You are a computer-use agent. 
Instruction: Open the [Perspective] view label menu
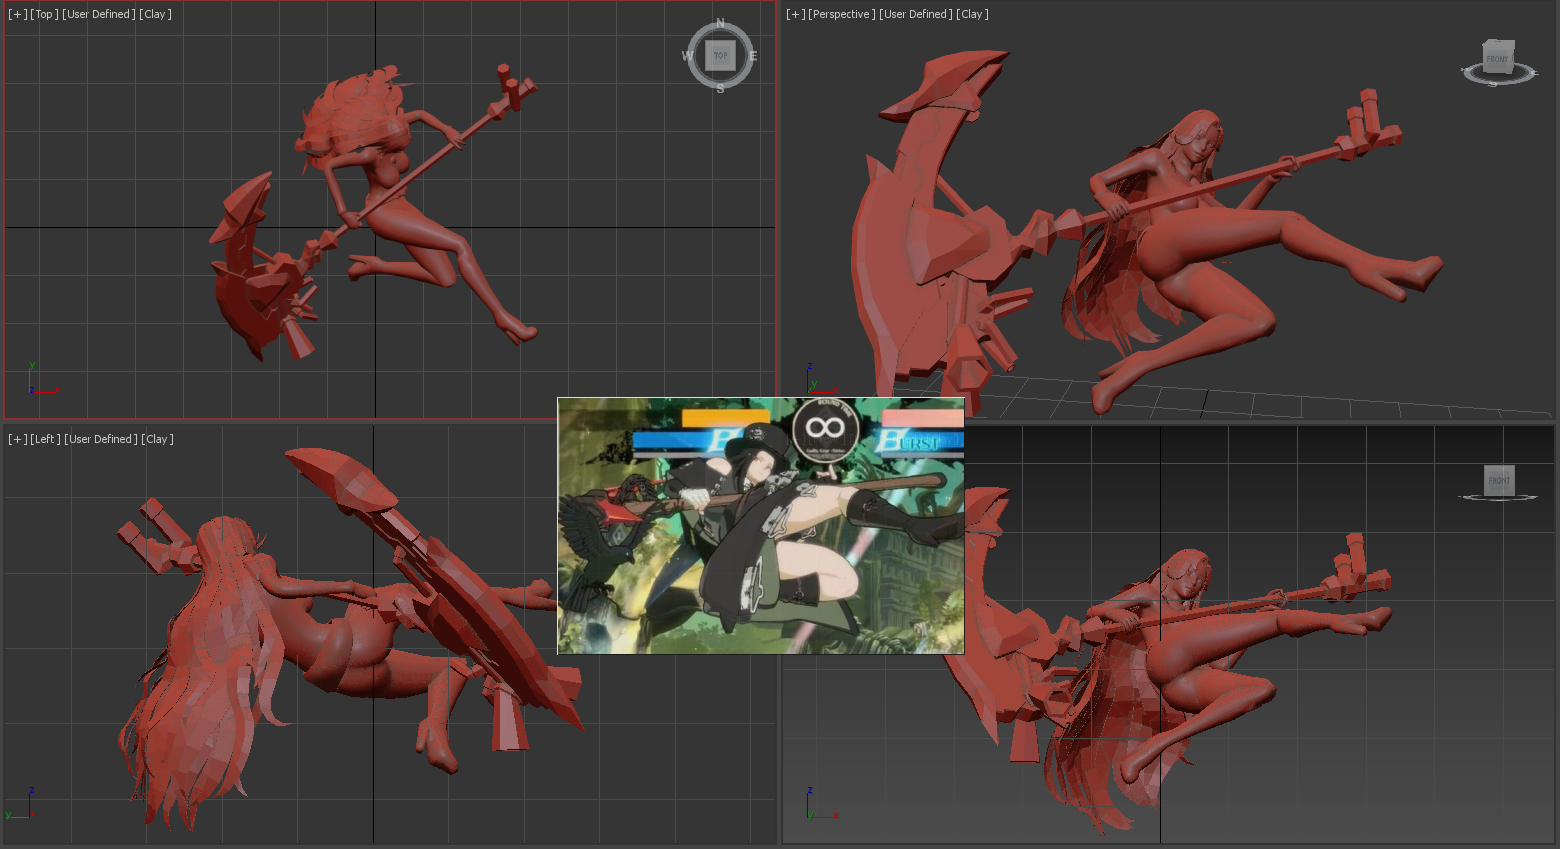click(x=842, y=14)
